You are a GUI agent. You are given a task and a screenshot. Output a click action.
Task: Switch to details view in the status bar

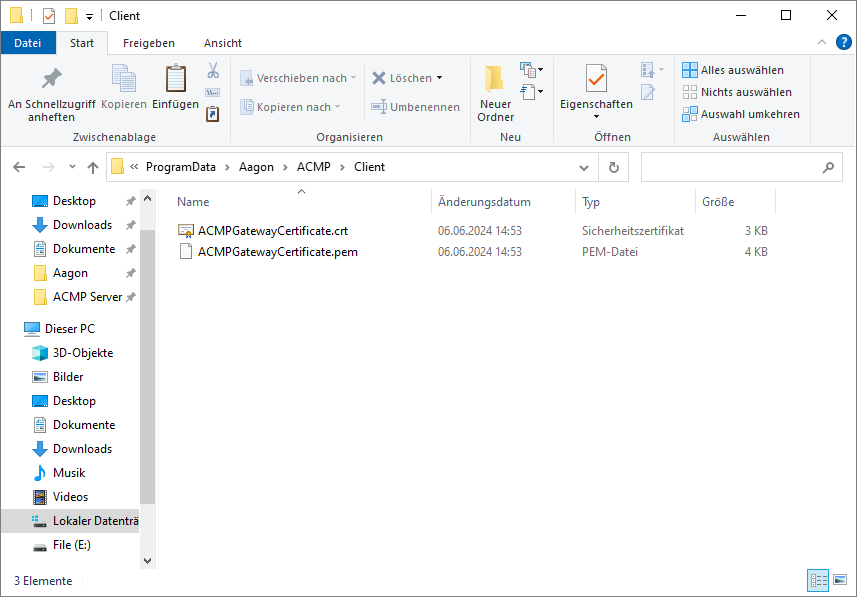pos(818,580)
